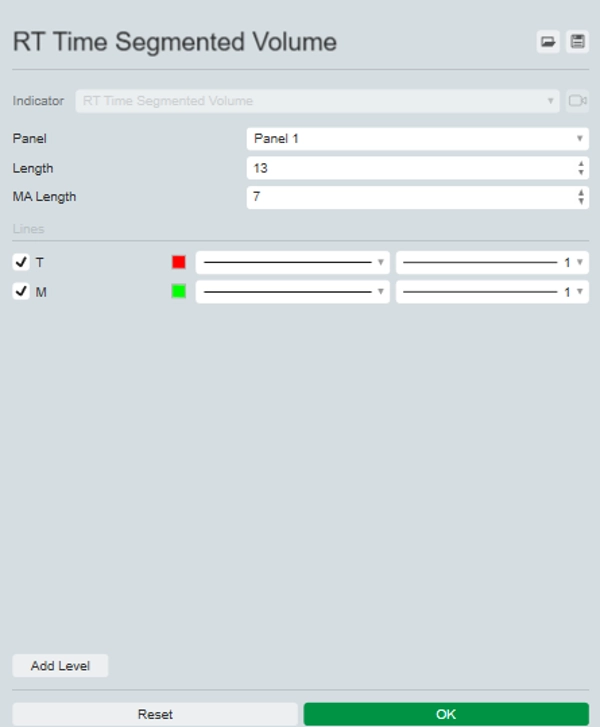600x727 pixels.
Task: Click the Add Level button
Action: [60, 666]
